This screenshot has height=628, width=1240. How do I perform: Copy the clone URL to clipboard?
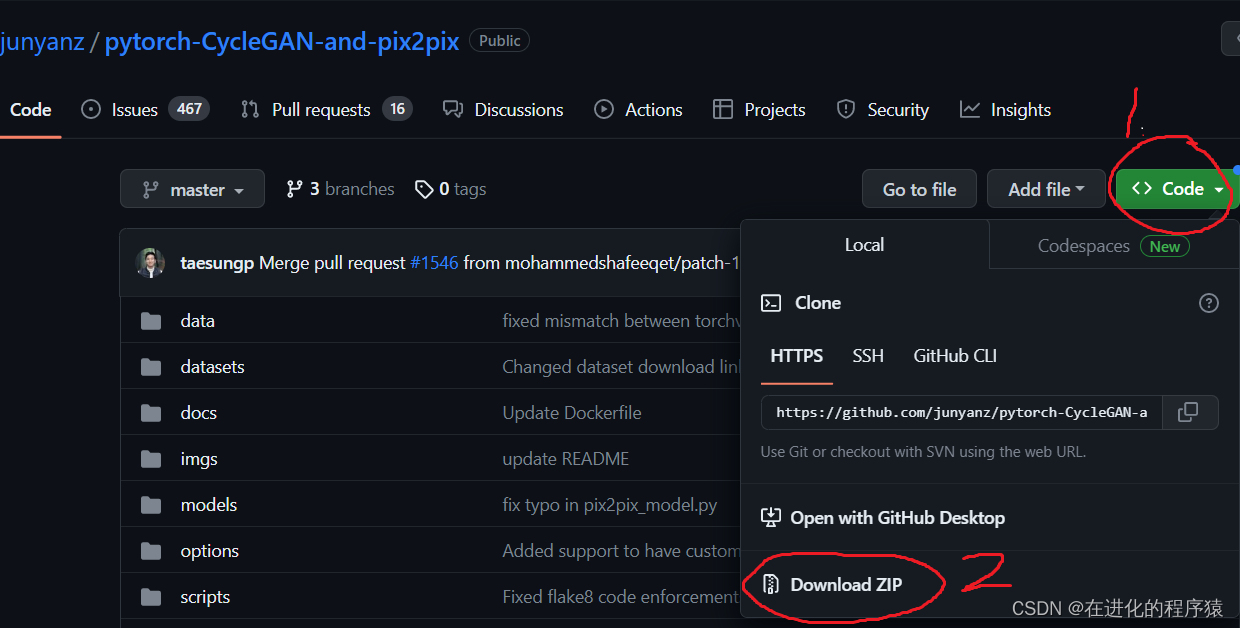pyautogui.click(x=1190, y=412)
